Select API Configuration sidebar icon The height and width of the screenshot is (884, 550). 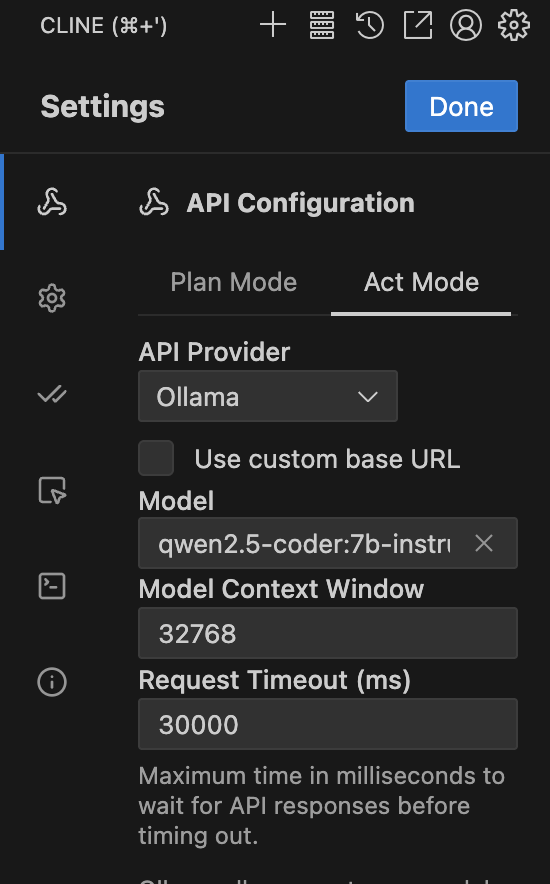pos(52,202)
